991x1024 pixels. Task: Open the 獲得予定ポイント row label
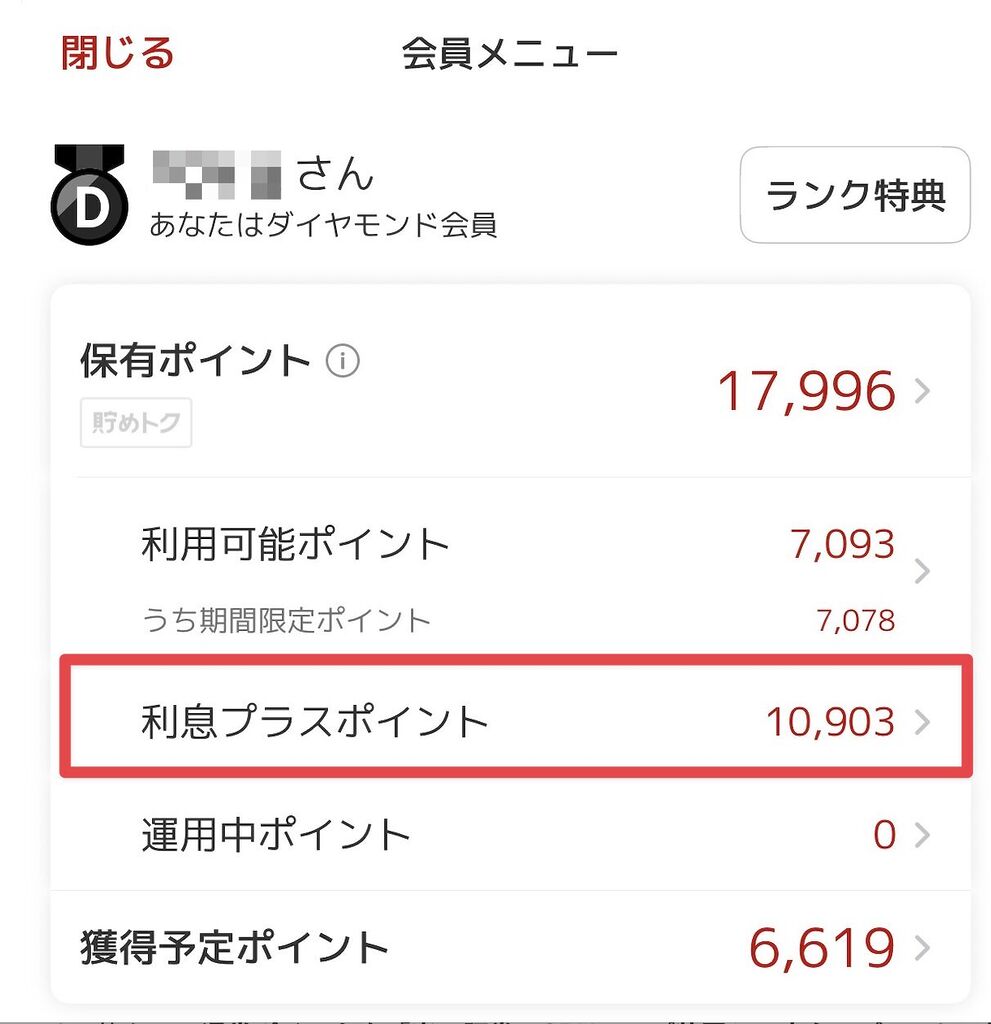coord(234,948)
